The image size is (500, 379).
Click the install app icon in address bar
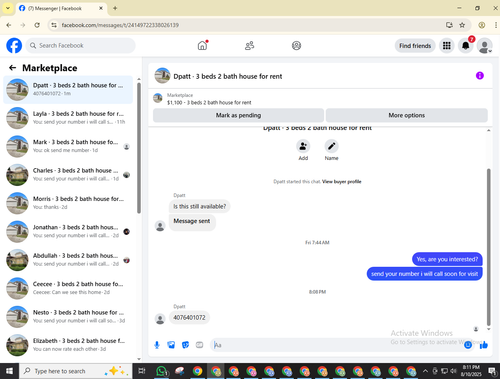coord(449,25)
